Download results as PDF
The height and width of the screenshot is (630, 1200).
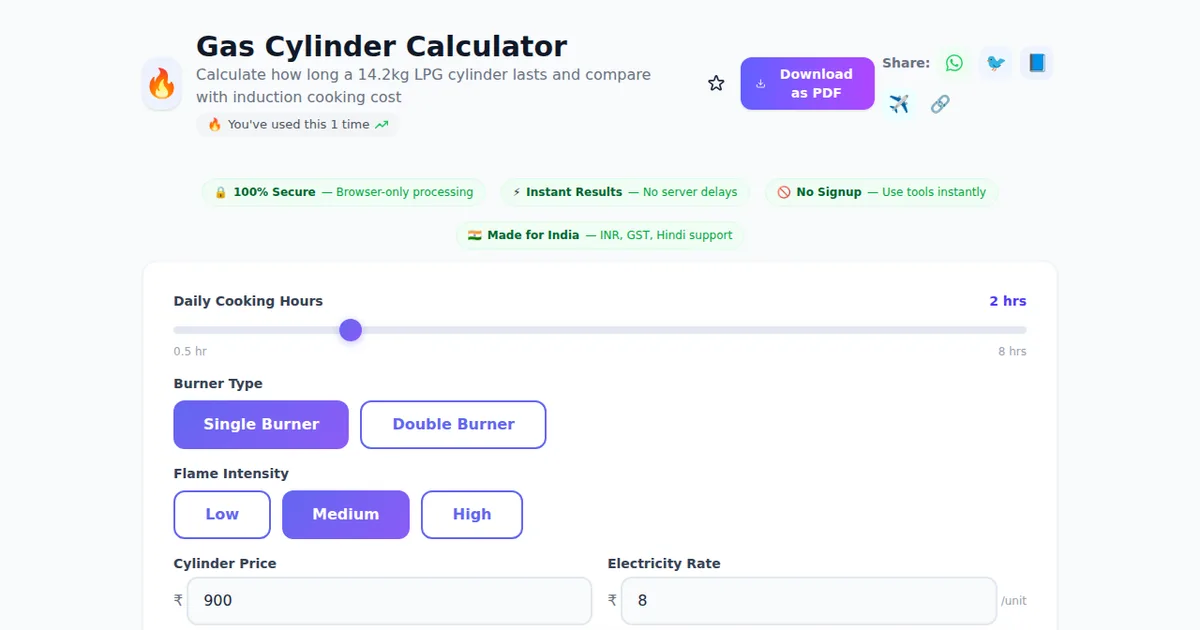807,84
